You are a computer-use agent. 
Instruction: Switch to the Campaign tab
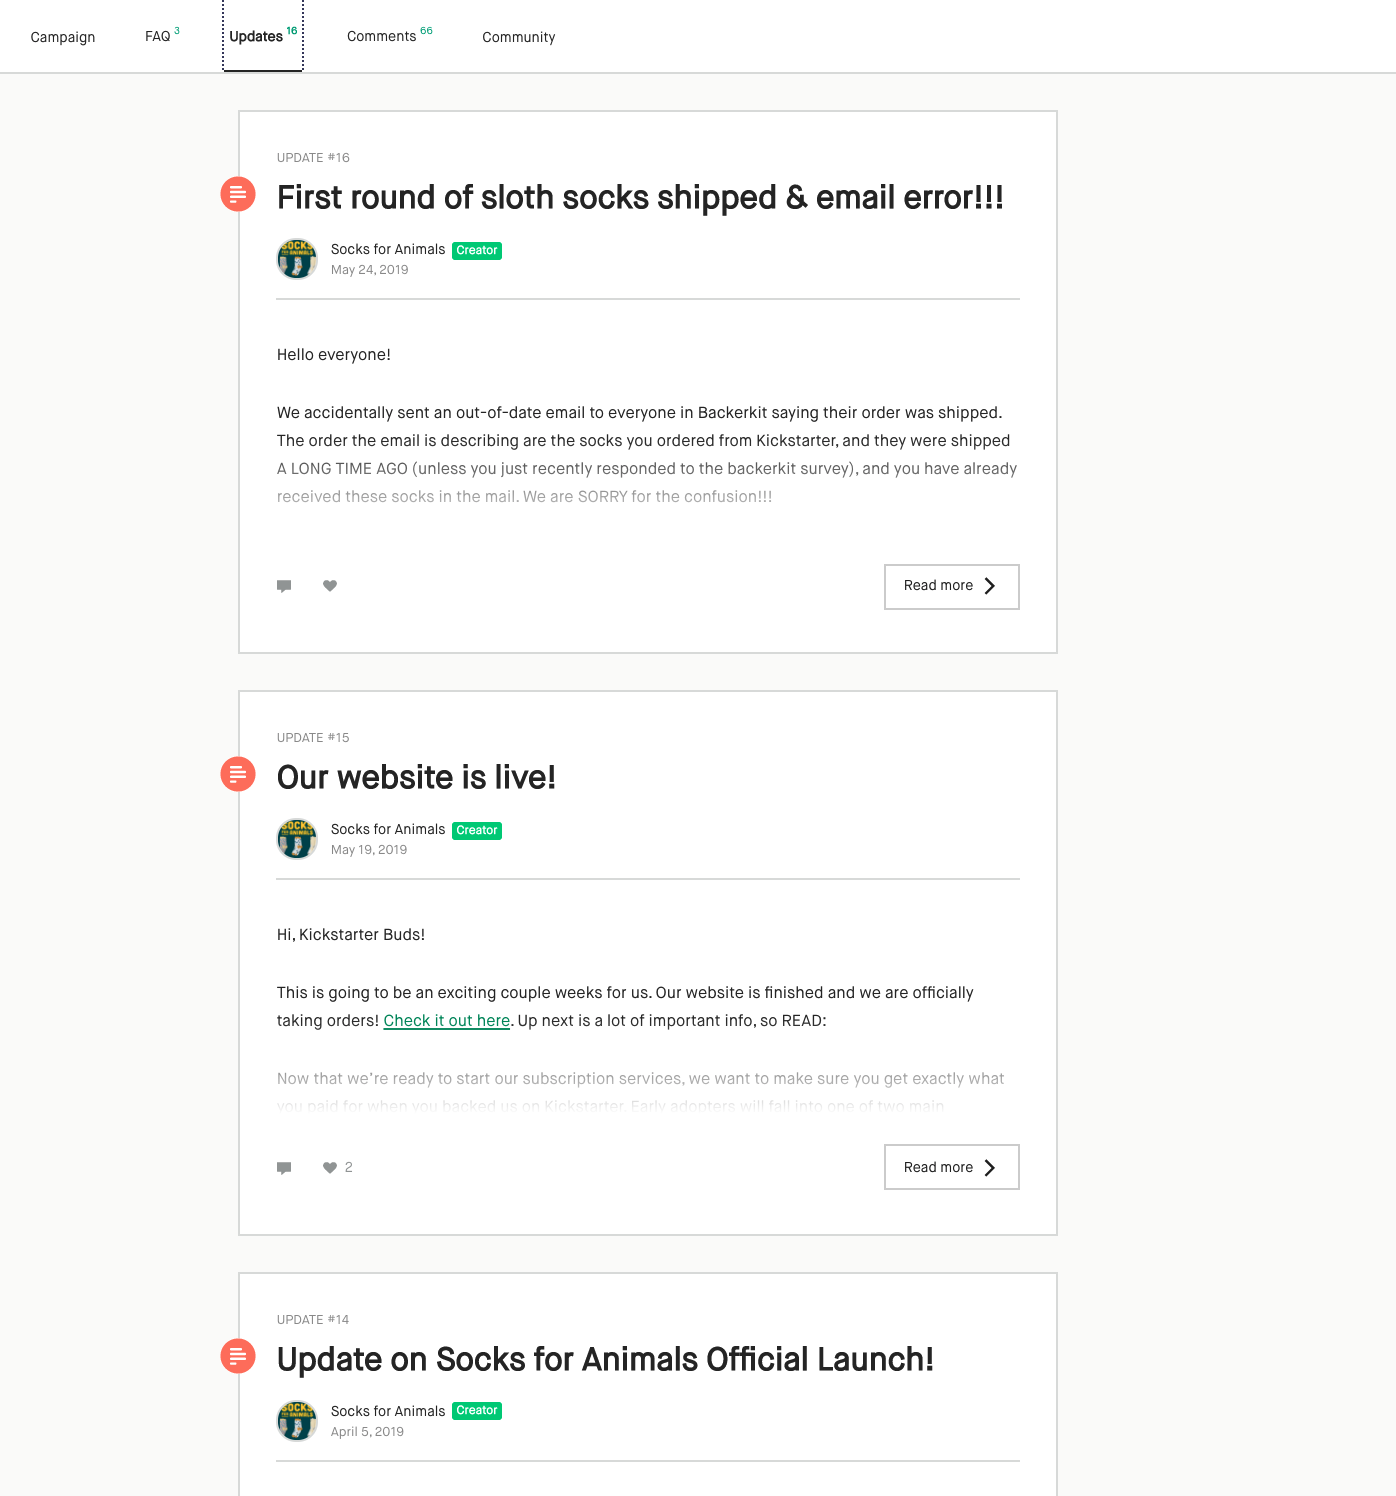click(x=63, y=37)
